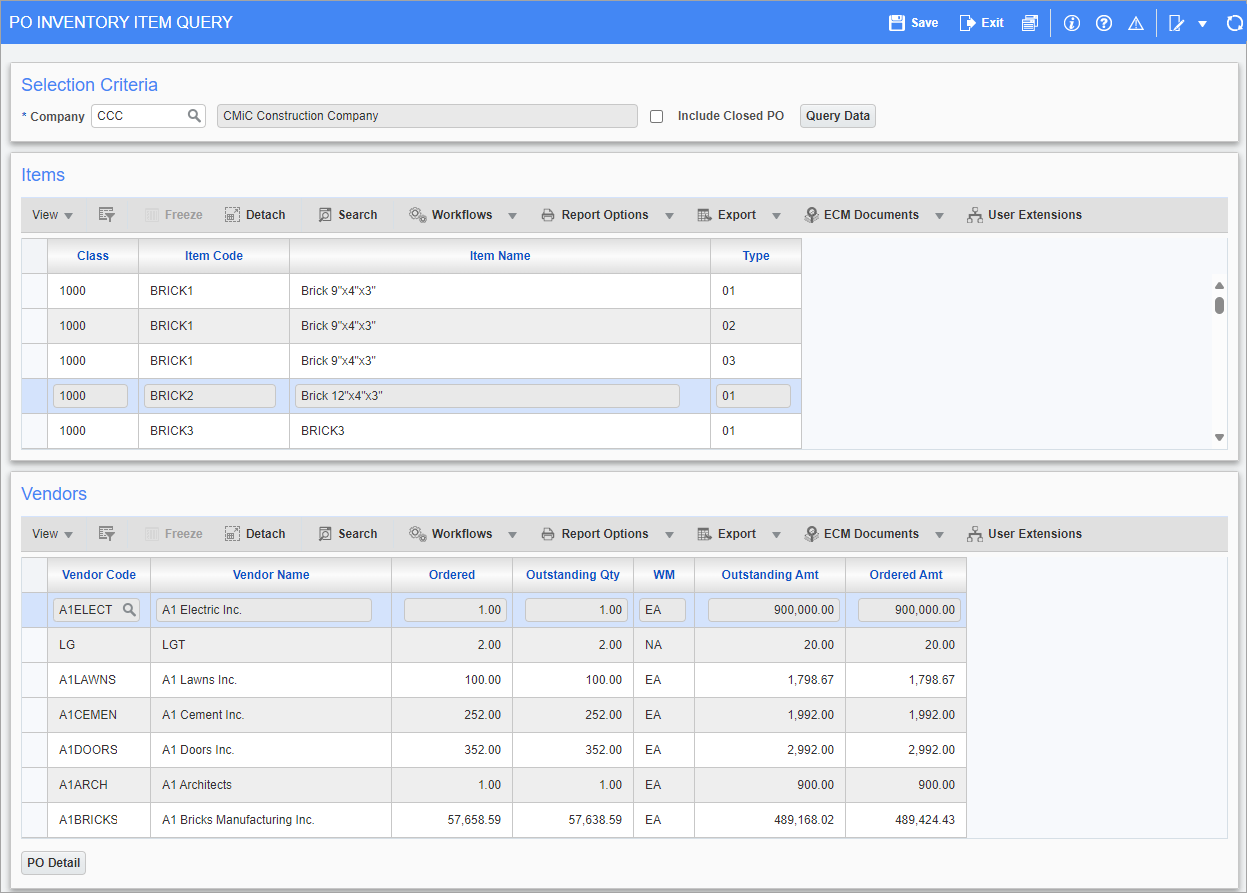Click the A1DOORS vendor code cell
Viewport: 1247px width, 893px height.
pyautogui.click(x=99, y=750)
